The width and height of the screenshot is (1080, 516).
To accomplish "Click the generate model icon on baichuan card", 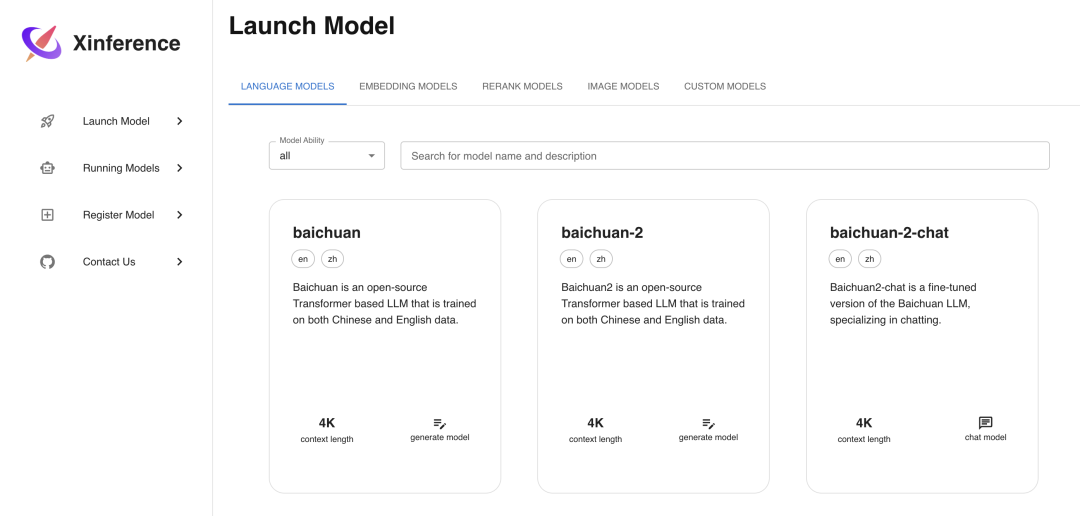I will click(x=440, y=424).
